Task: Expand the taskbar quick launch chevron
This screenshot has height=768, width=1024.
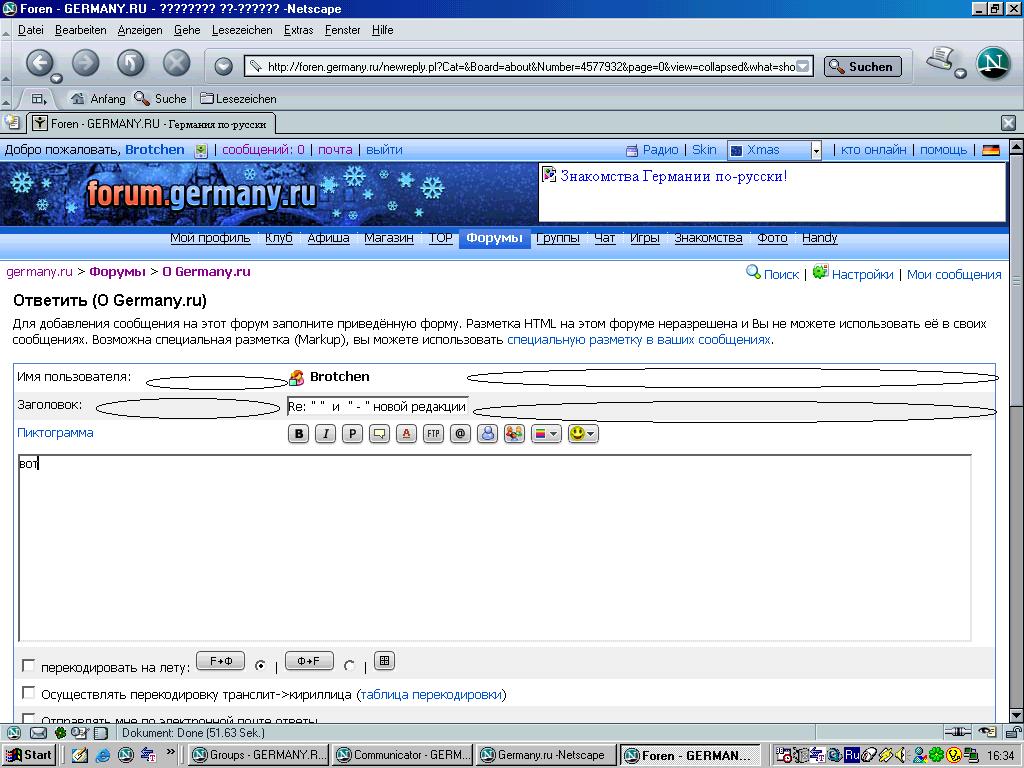Action: (170, 752)
